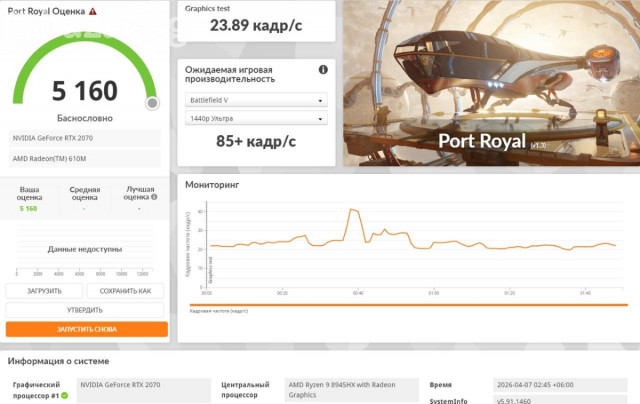Click the Ваша оценка value 5 160
Viewport: 640px width, 404px height.
pyautogui.click(x=29, y=209)
